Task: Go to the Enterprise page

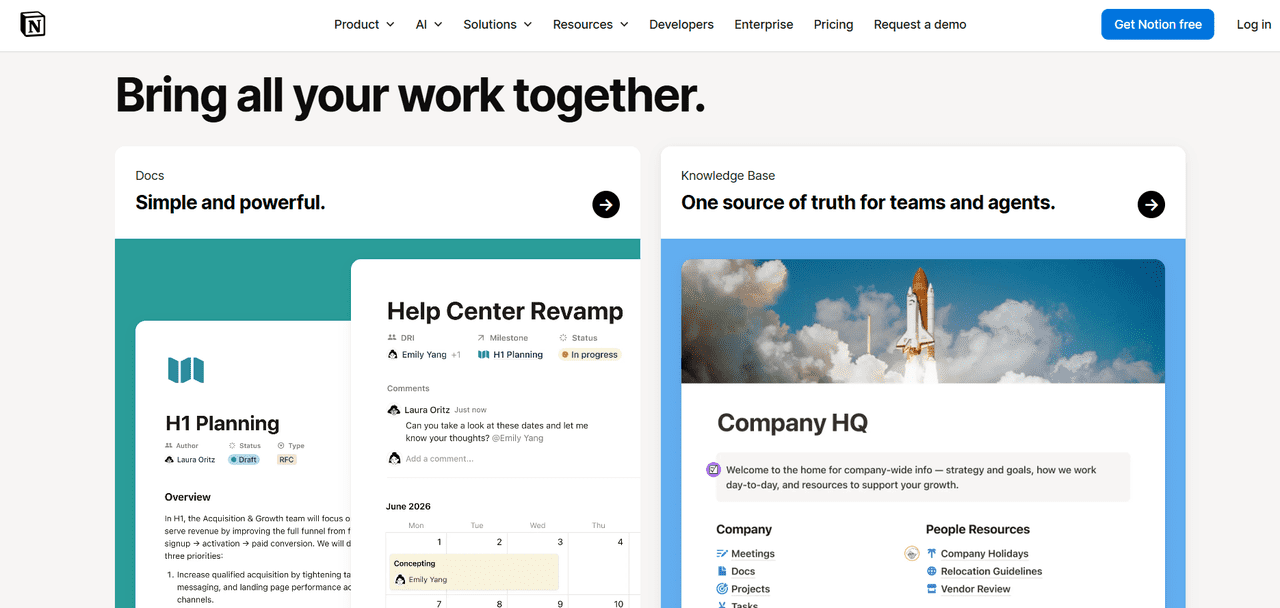Action: click(764, 24)
